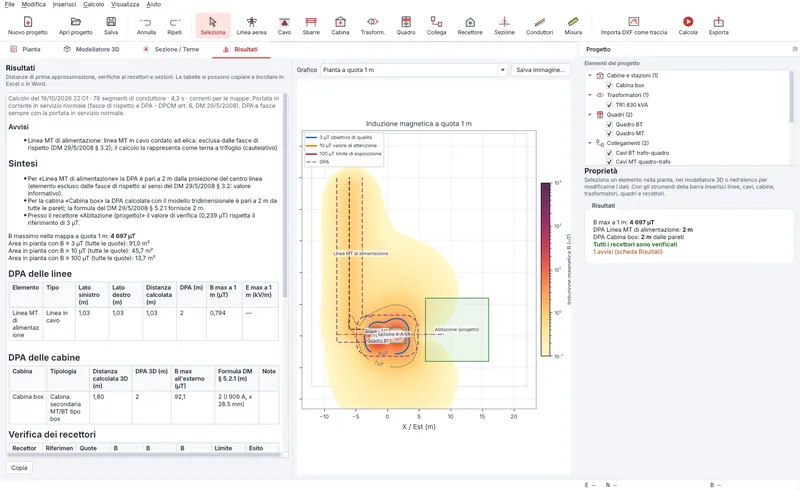
Task: Click the Verifica dei recettori heading
Action: (x=52, y=434)
